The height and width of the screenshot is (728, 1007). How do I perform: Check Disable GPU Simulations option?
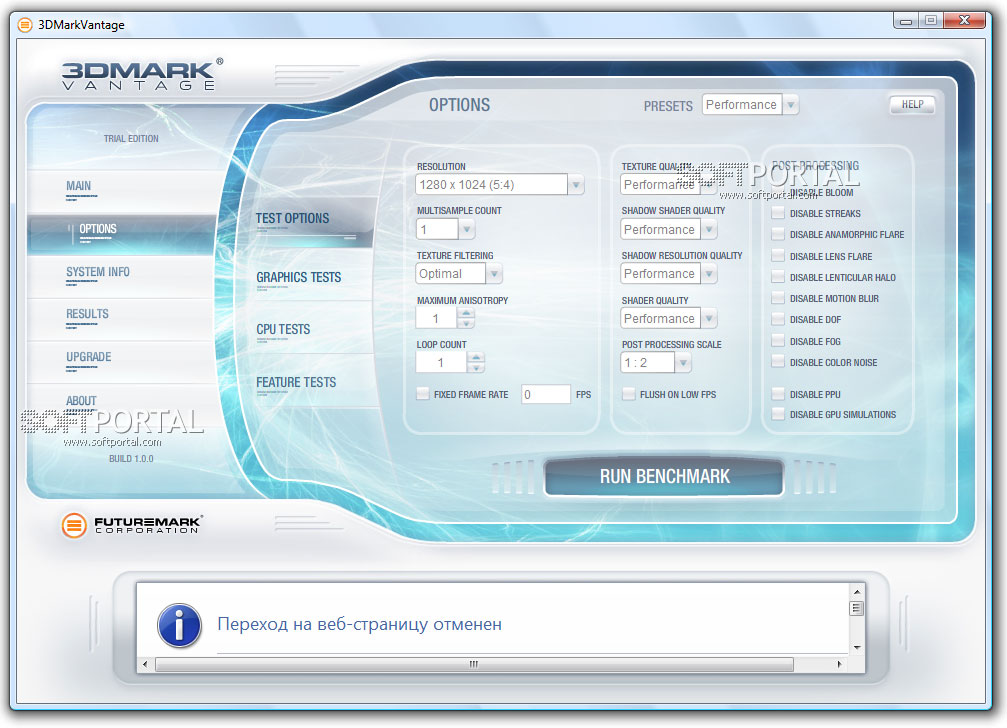coord(778,414)
